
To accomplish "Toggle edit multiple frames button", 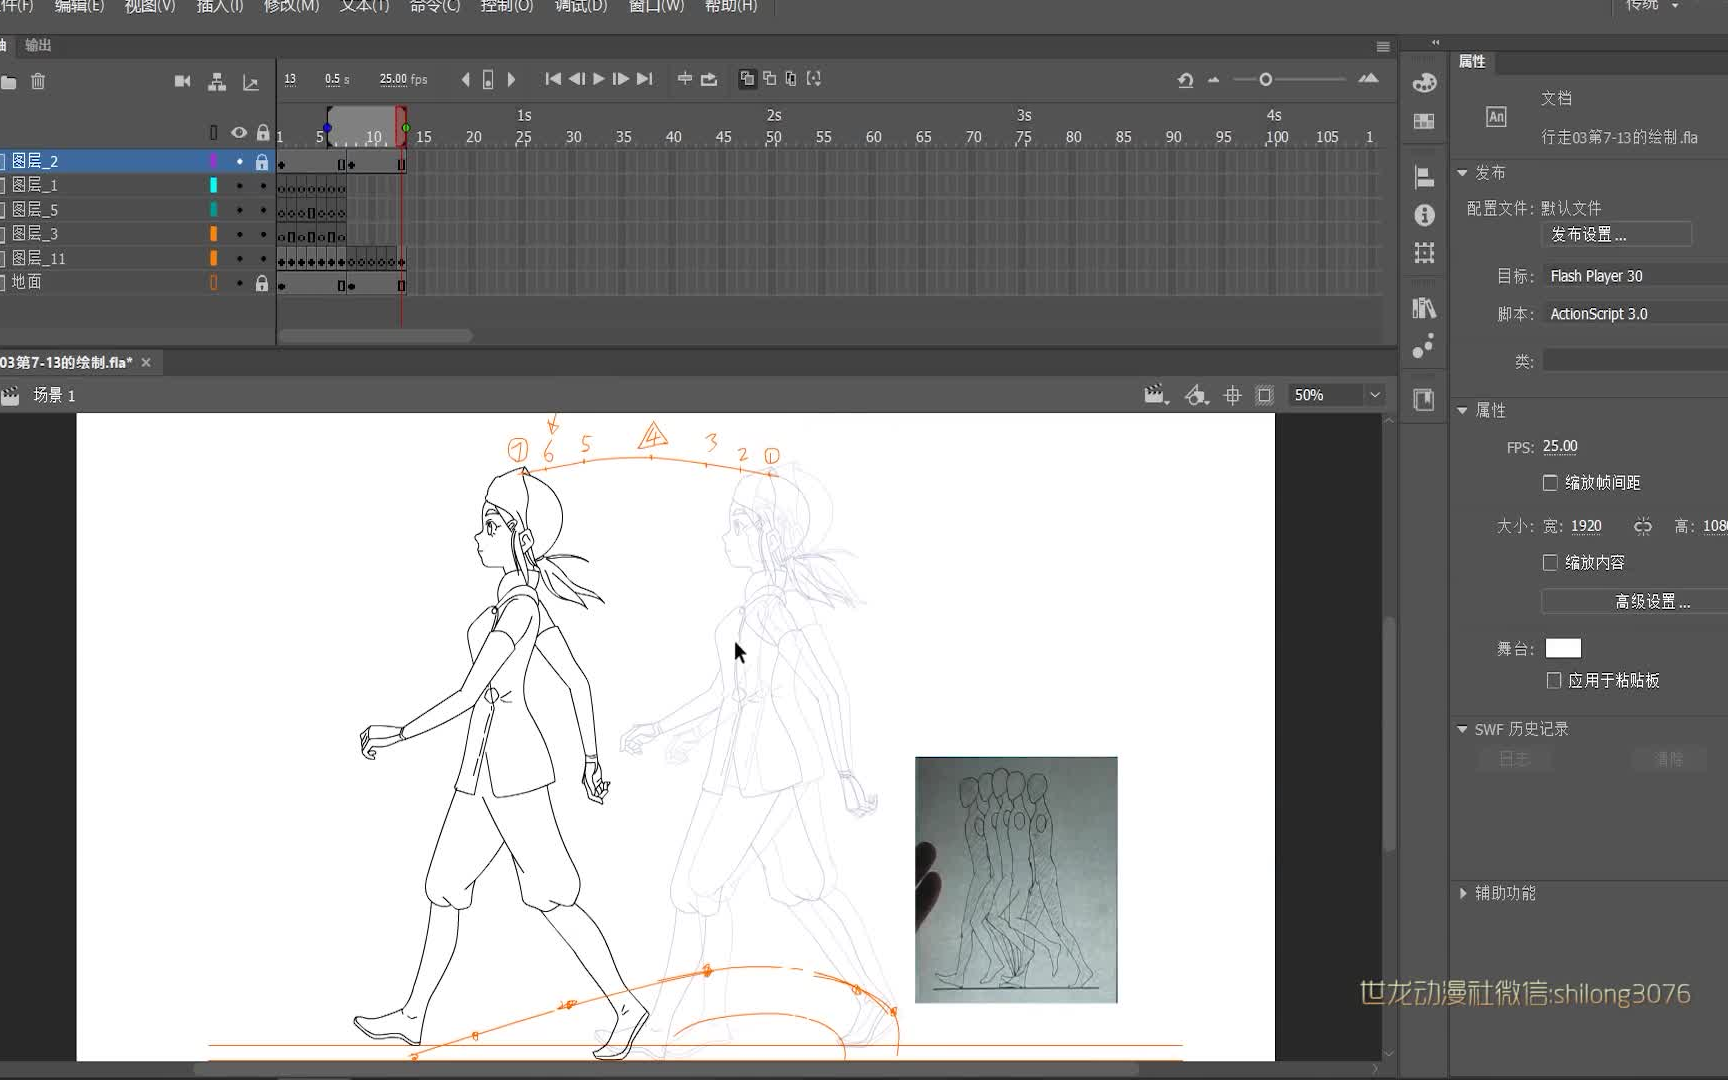I will point(791,78).
